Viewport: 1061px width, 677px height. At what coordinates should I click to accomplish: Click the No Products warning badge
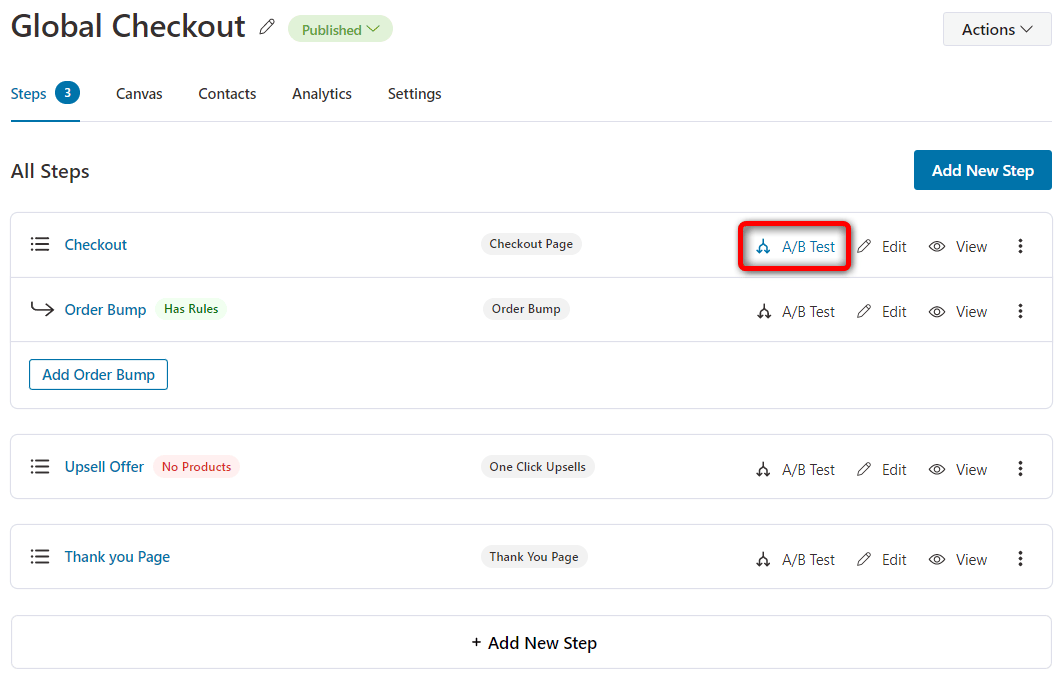[196, 467]
